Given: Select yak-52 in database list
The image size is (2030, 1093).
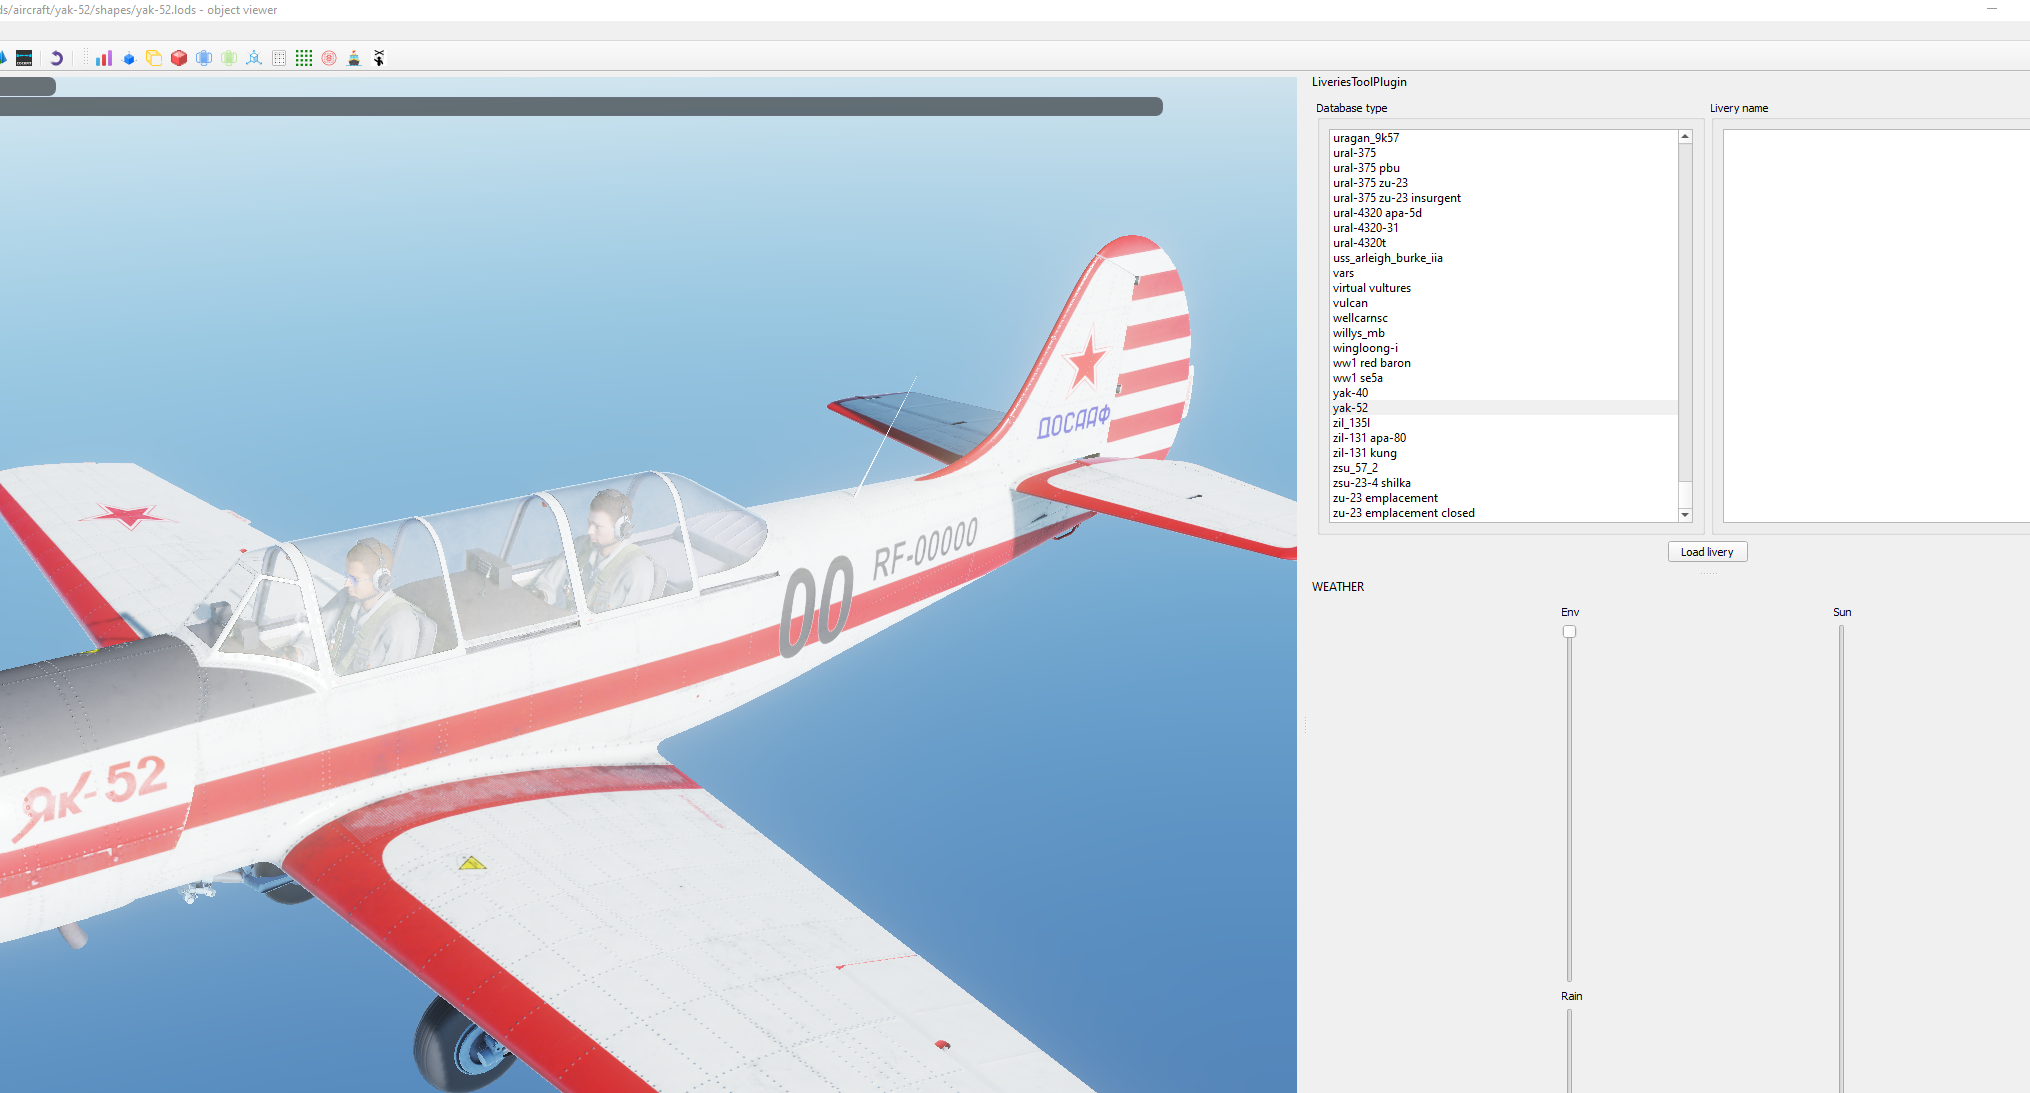Looking at the screenshot, I should pos(1350,408).
